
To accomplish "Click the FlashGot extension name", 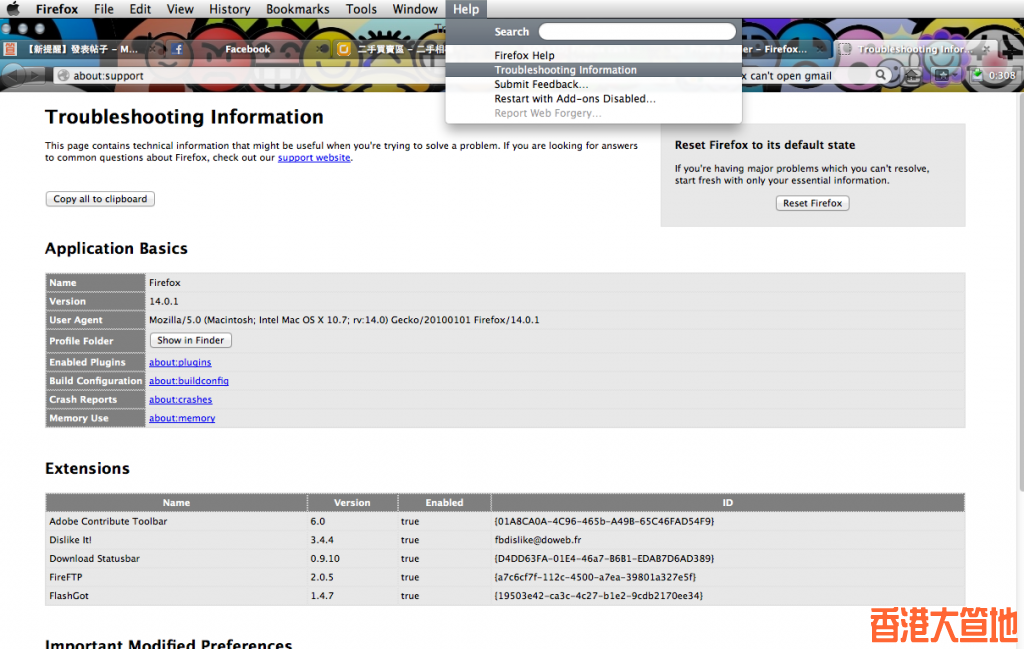I will [x=69, y=595].
